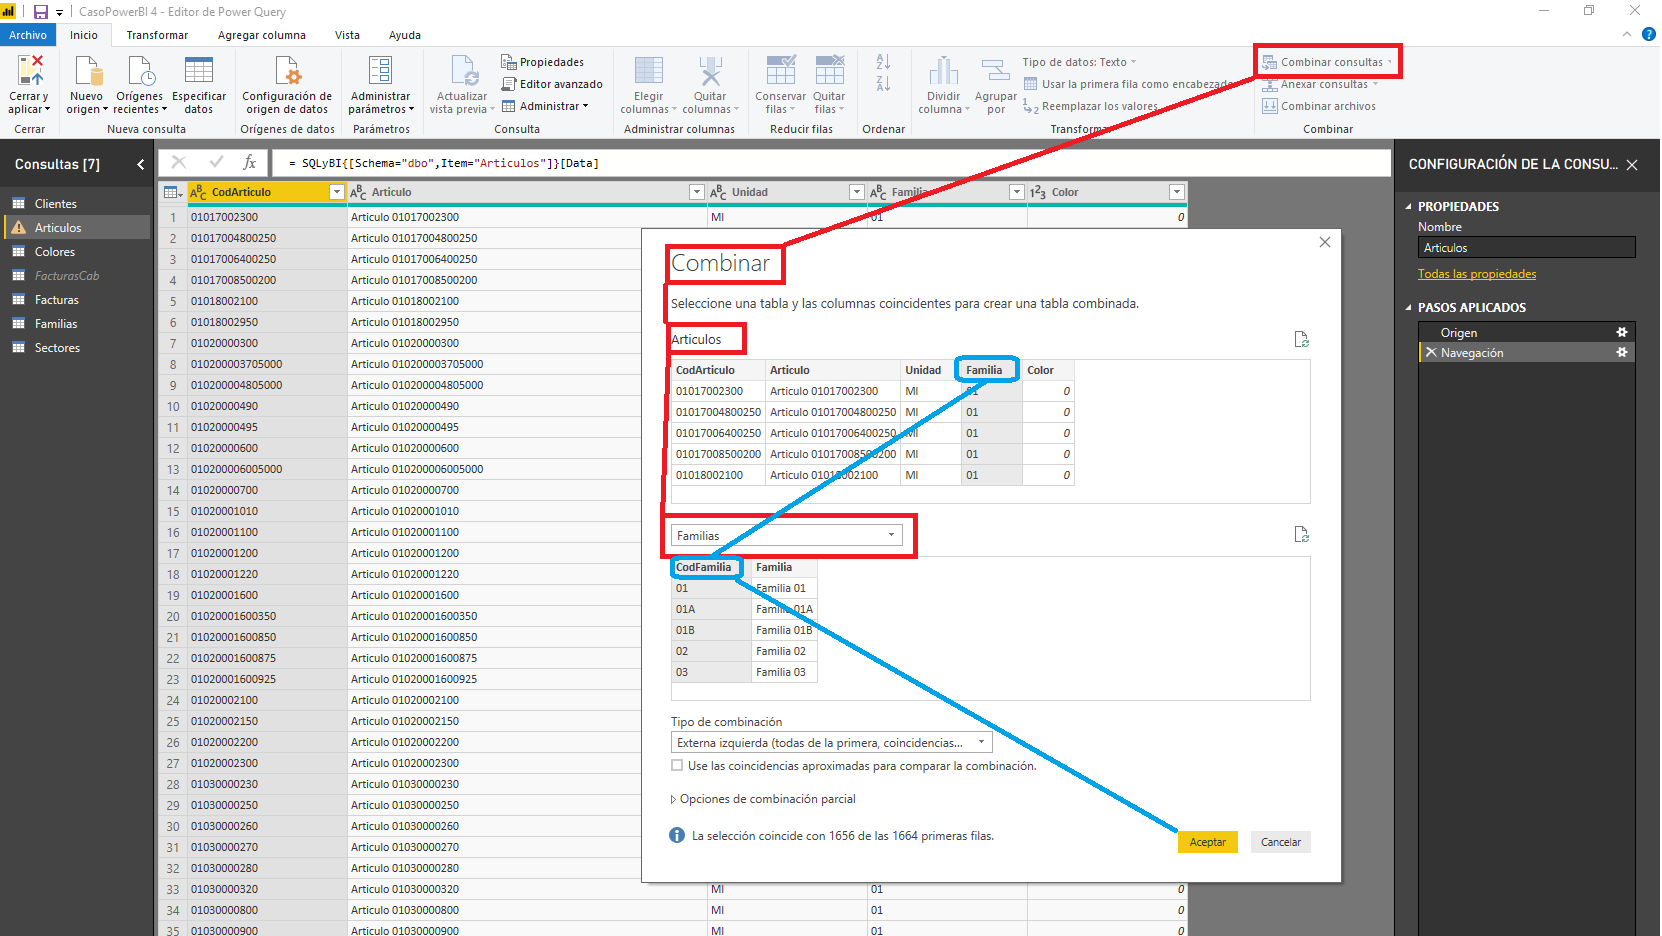1662x936 pixels.
Task: Open settings gear of Origen step
Action: (1622, 332)
